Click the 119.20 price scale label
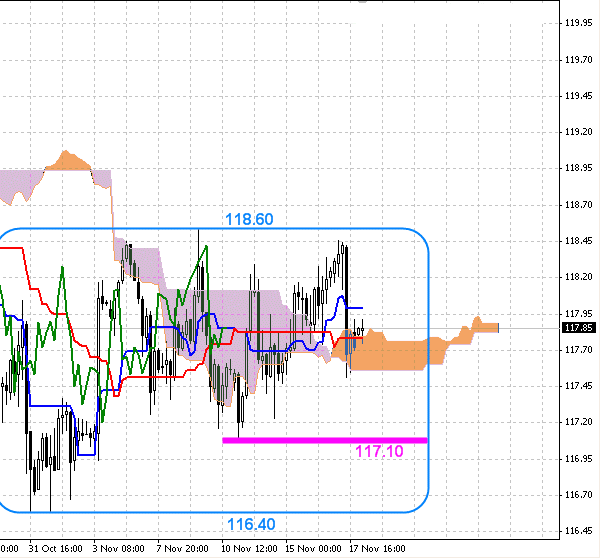 (579, 132)
